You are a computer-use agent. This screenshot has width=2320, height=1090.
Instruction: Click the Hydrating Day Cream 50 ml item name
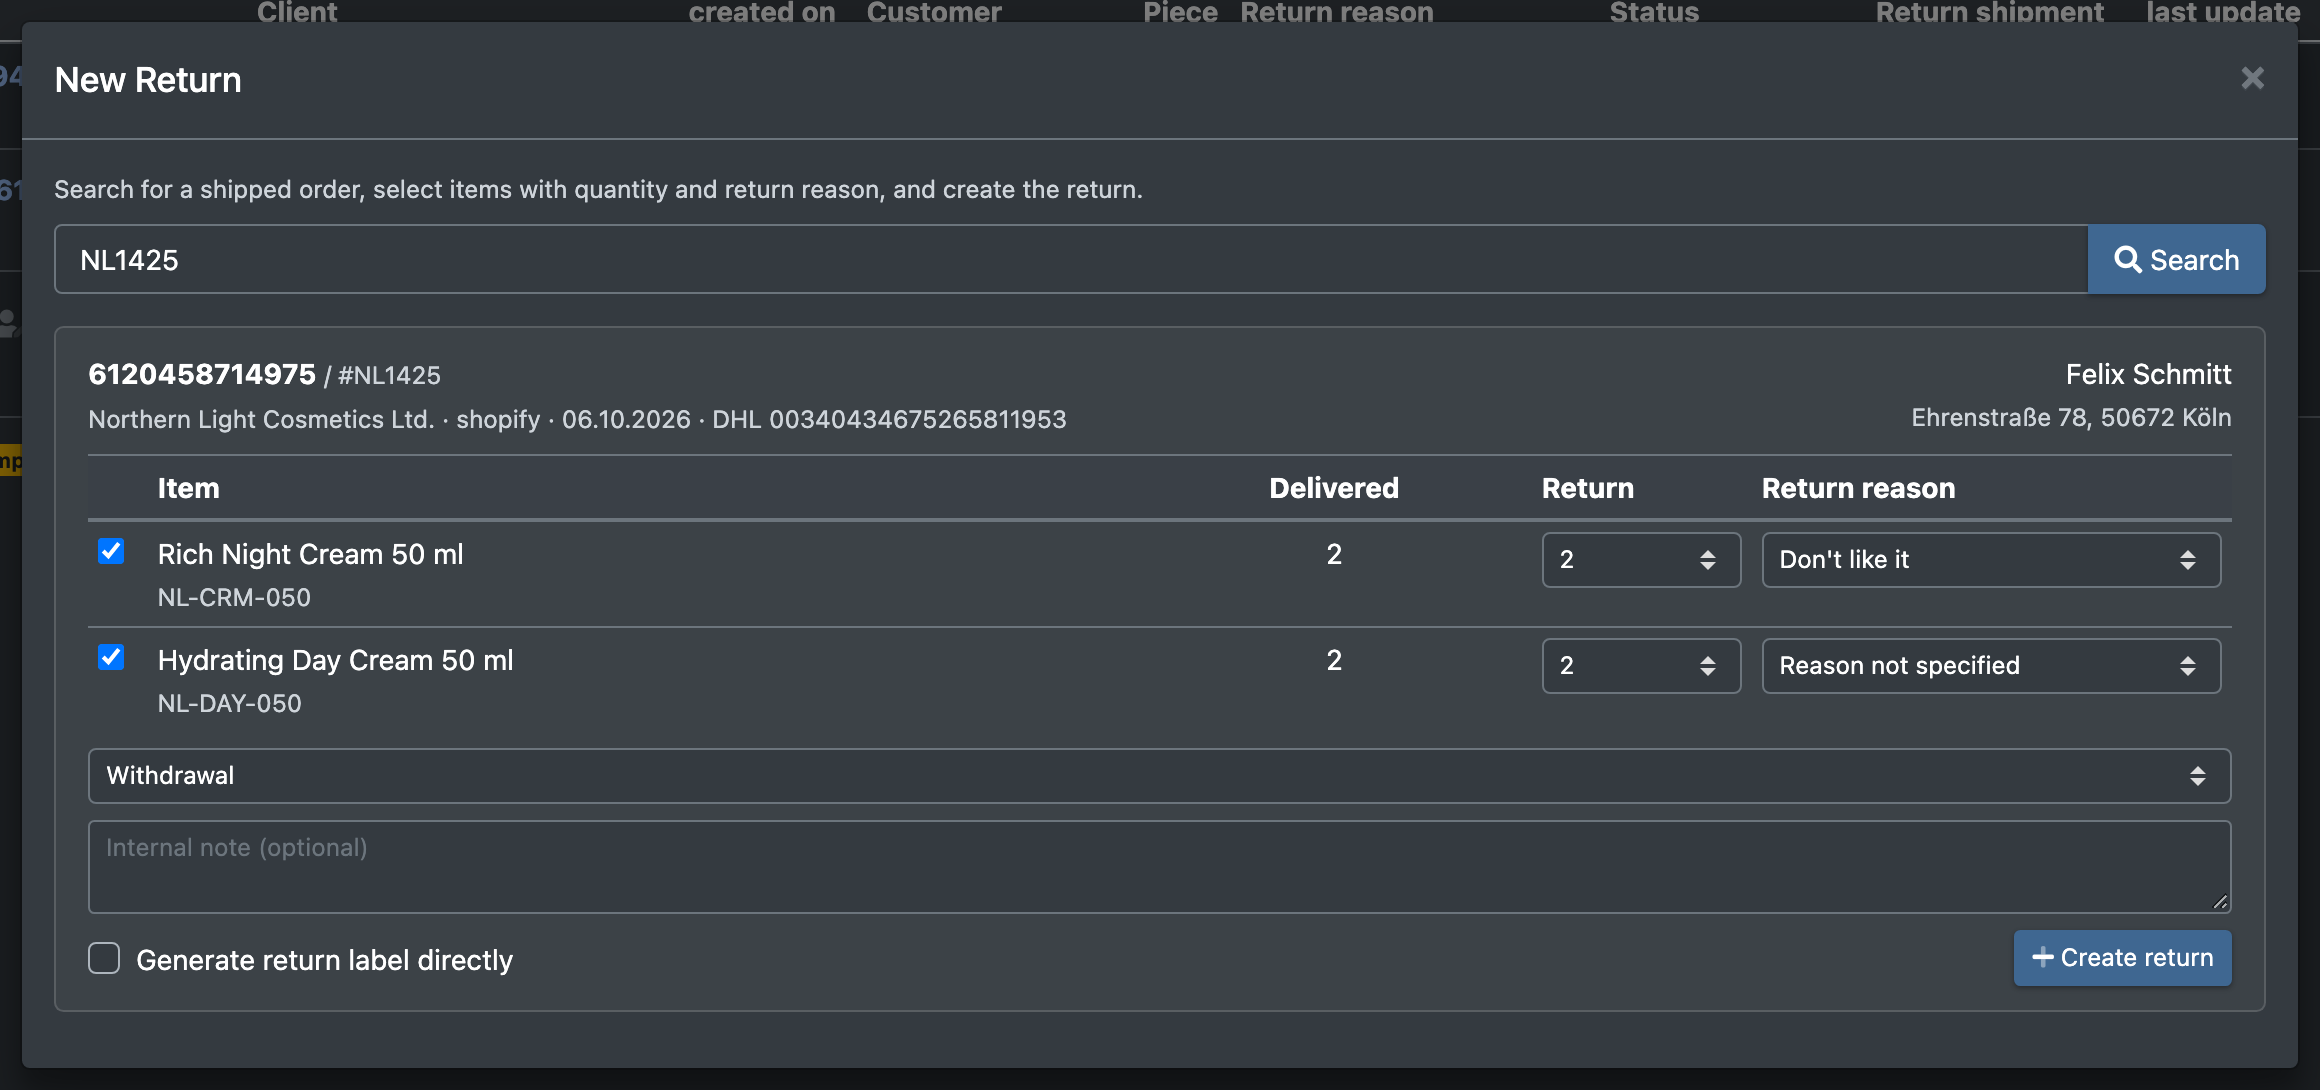click(x=335, y=660)
